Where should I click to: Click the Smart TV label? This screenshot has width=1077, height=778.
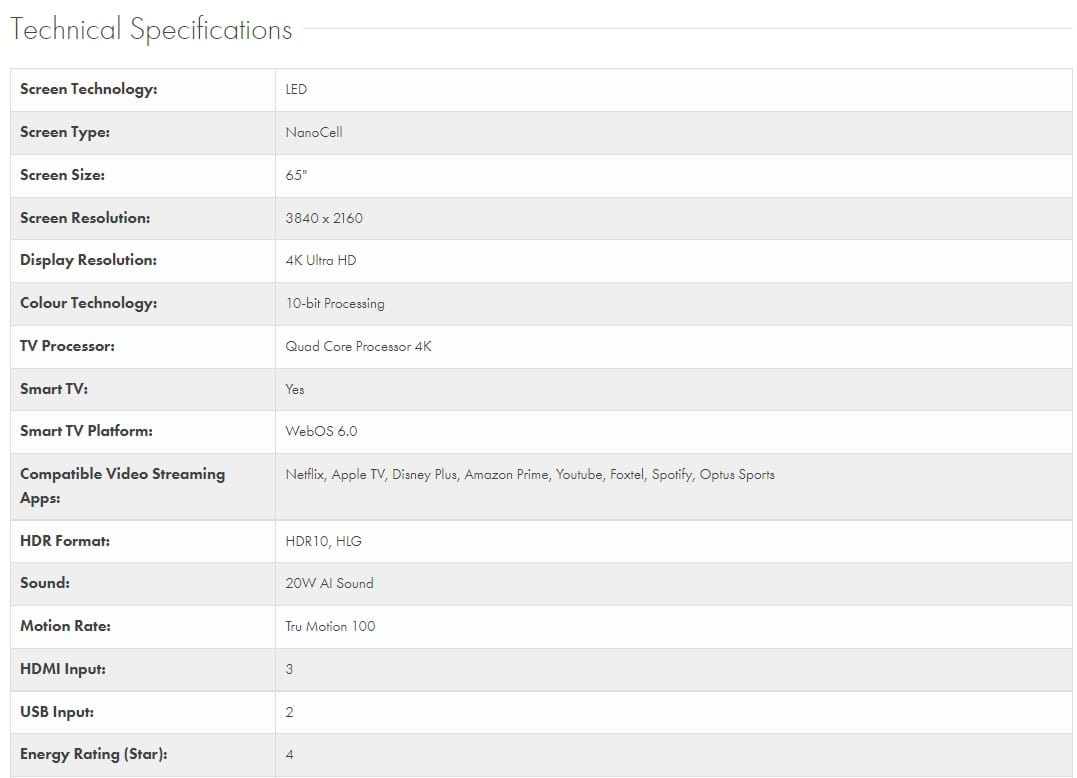54,389
